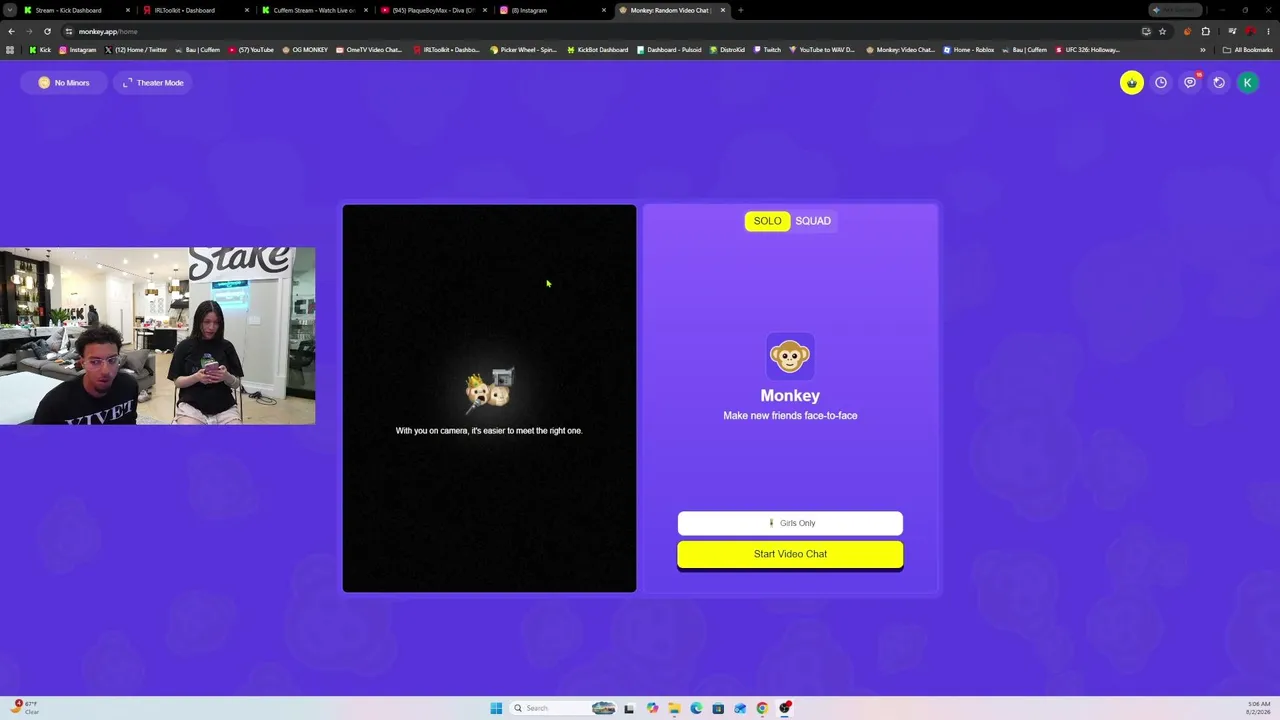The width and height of the screenshot is (1280, 720).
Task: Reload the monkey.app page
Action: (47, 31)
